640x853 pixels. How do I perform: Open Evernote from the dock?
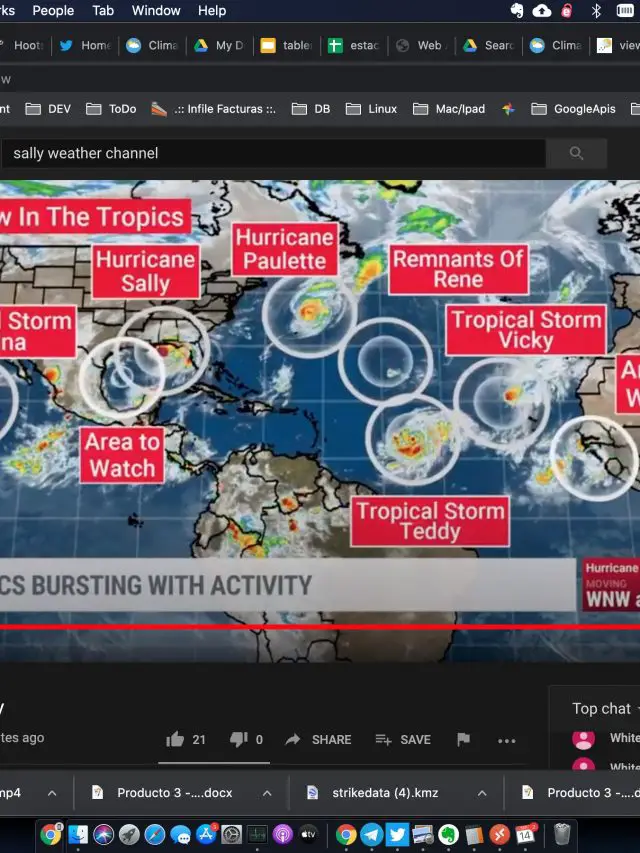[448, 834]
